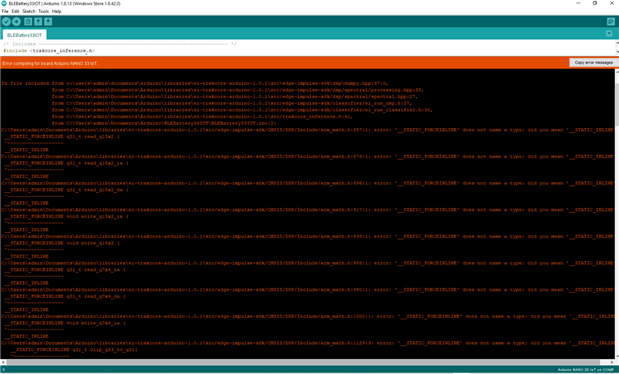Click the #include trakcore_inference.h code line

coord(49,51)
